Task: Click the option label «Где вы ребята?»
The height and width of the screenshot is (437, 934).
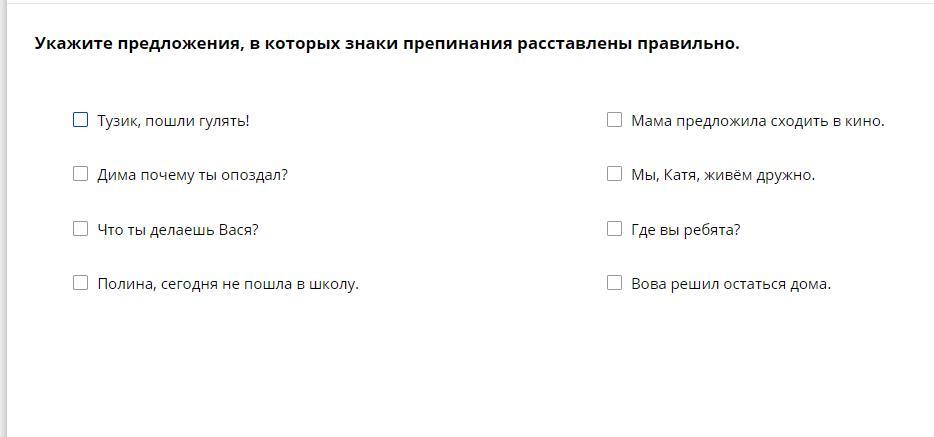Action: tap(686, 230)
